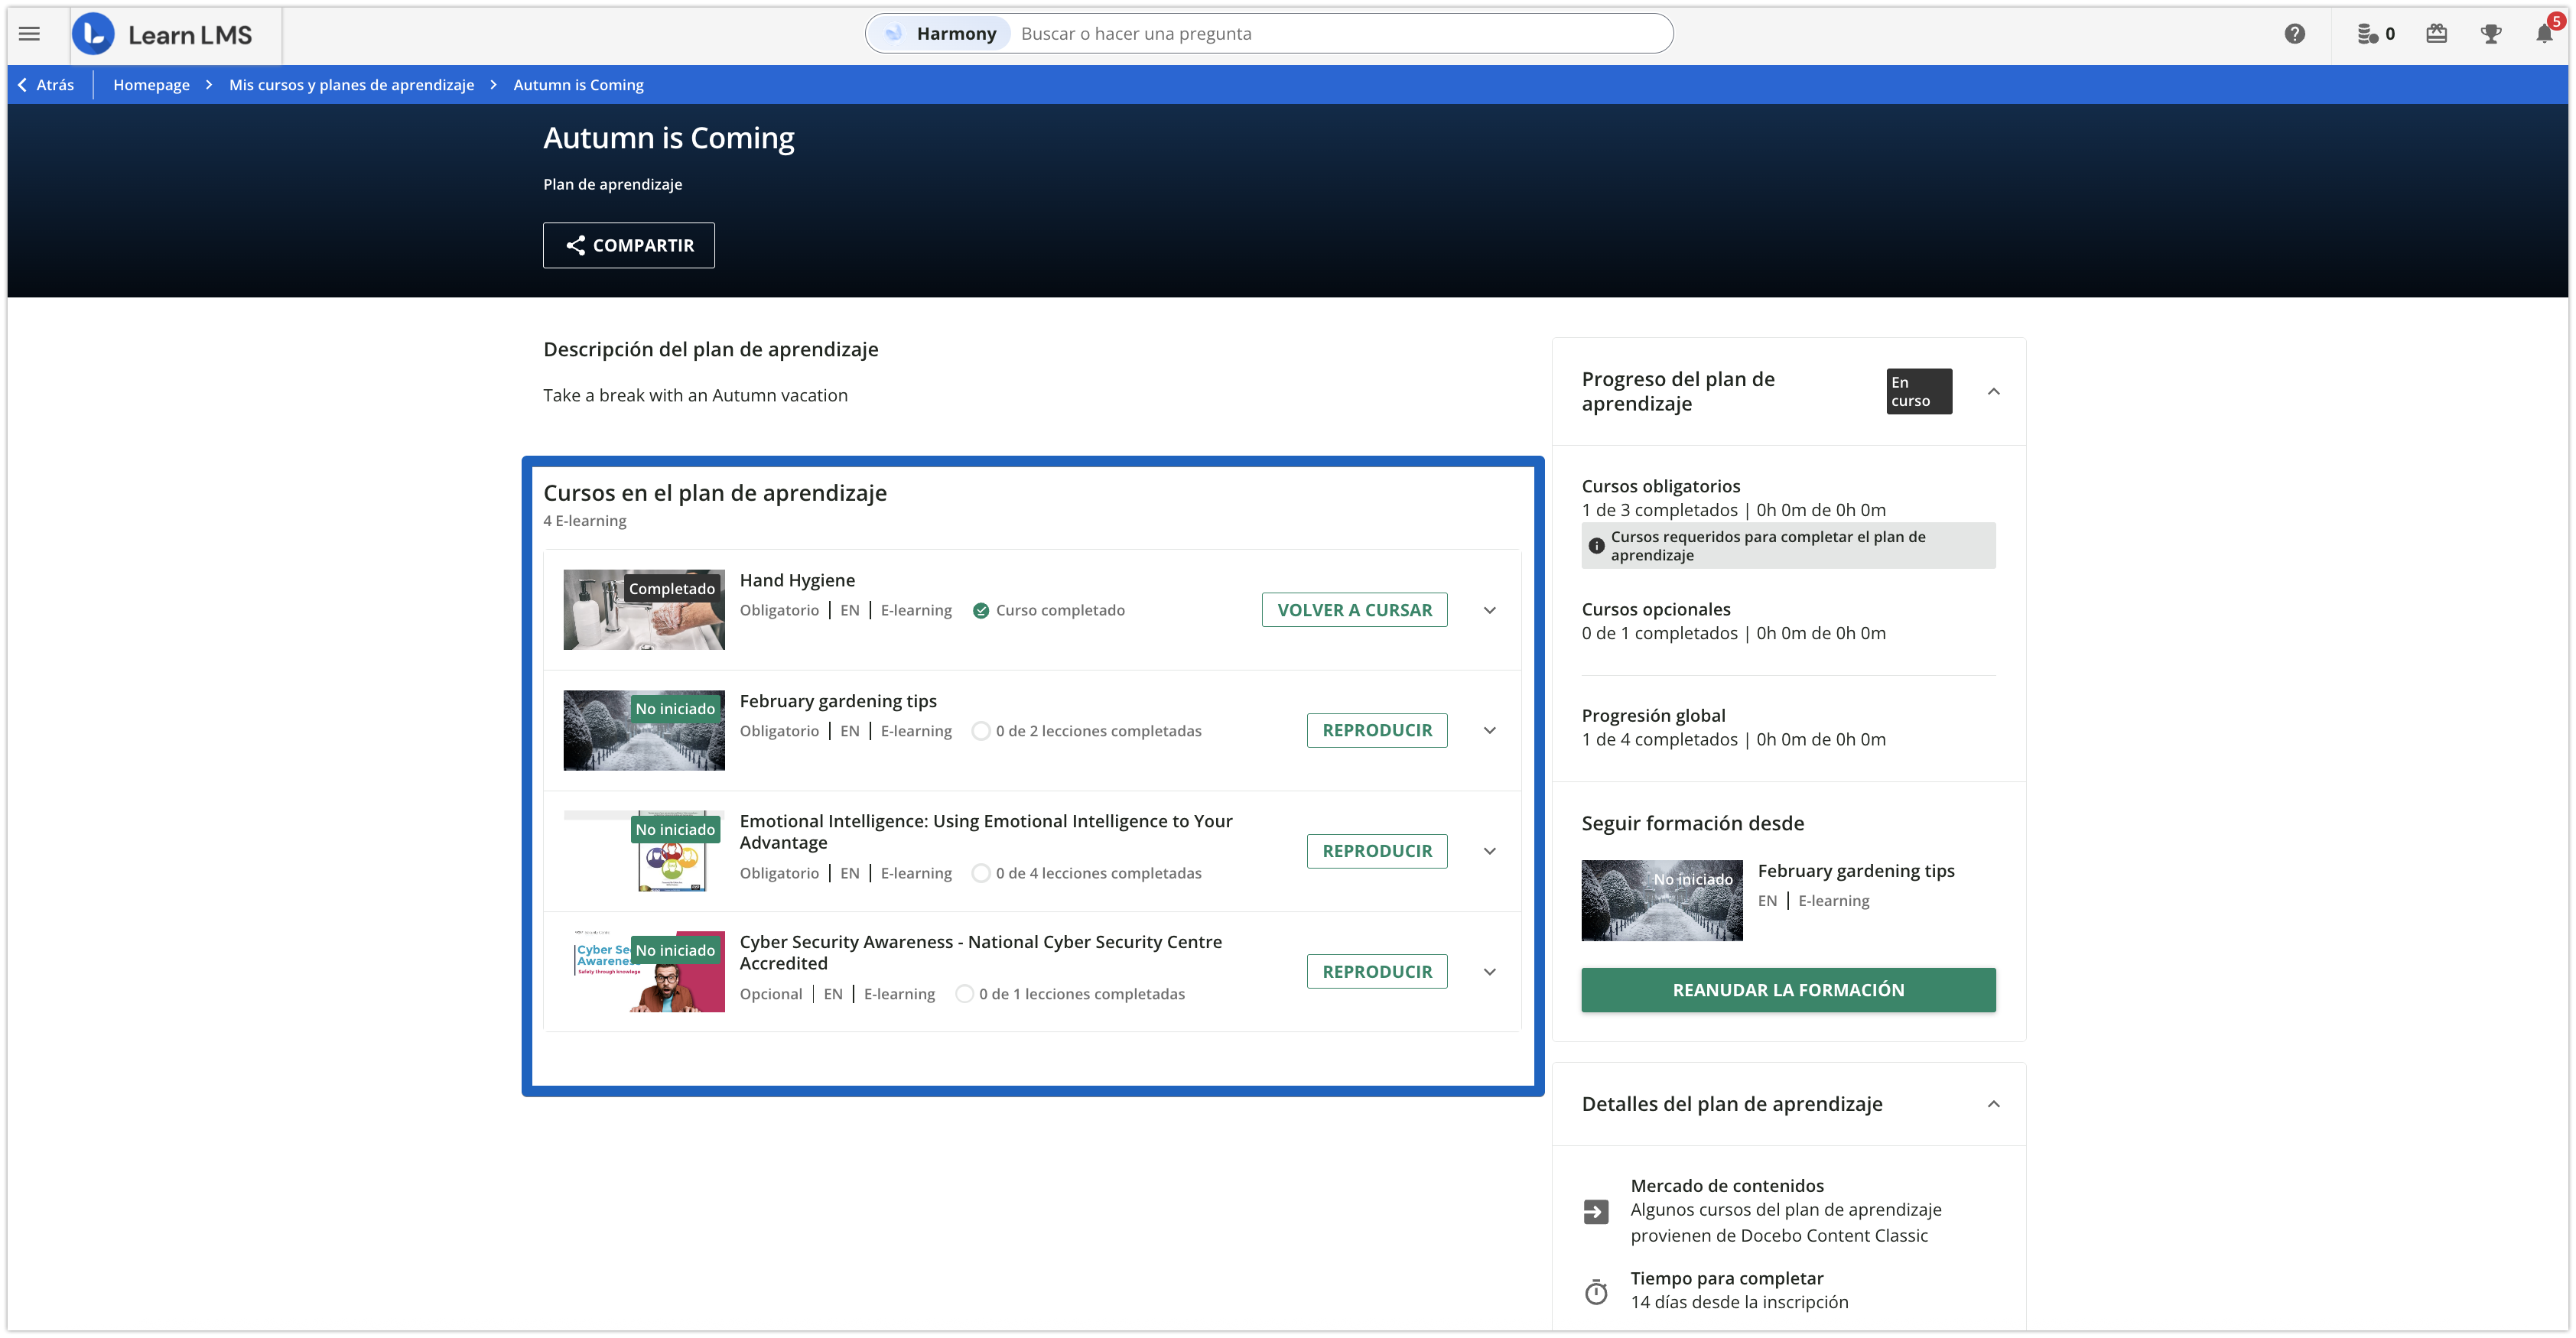Go to Homepage breadcrumb
Viewport: 2576px width, 1338px height.
[151, 85]
